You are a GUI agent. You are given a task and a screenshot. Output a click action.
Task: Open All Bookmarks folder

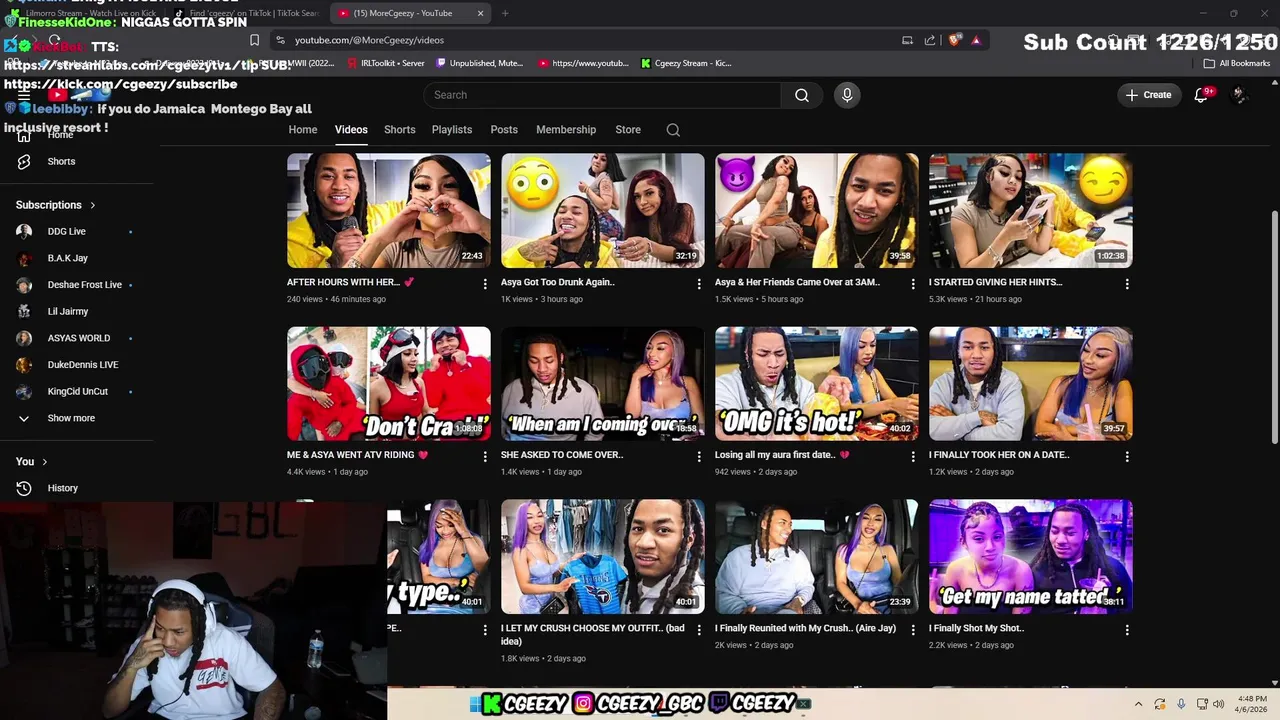click(x=1237, y=63)
